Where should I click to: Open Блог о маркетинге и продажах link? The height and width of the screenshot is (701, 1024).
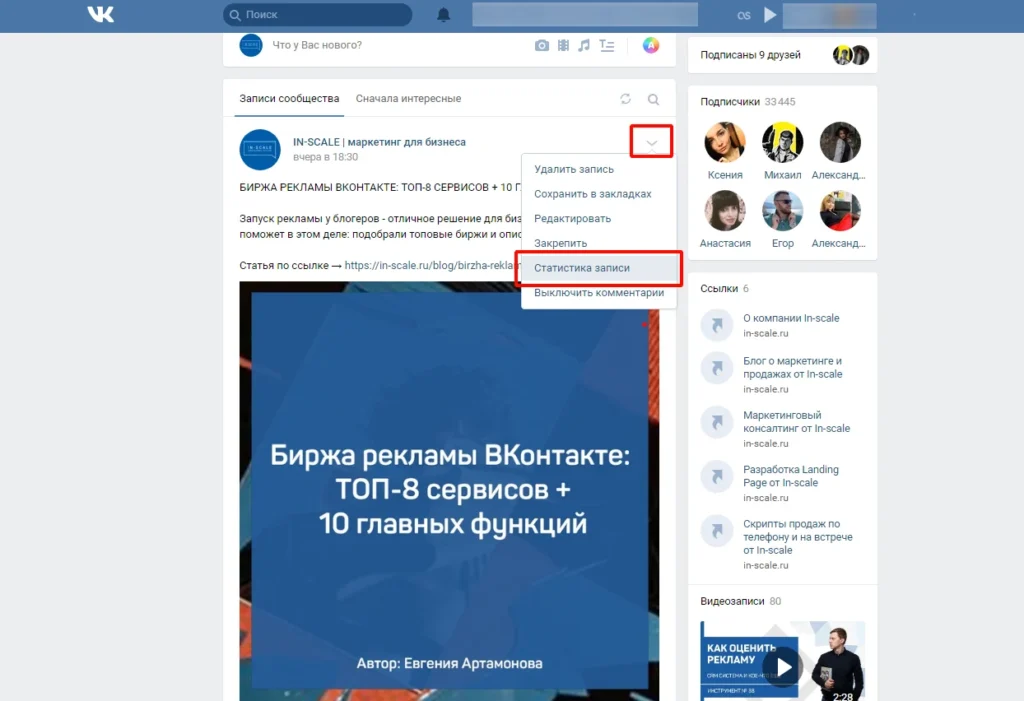coord(793,367)
